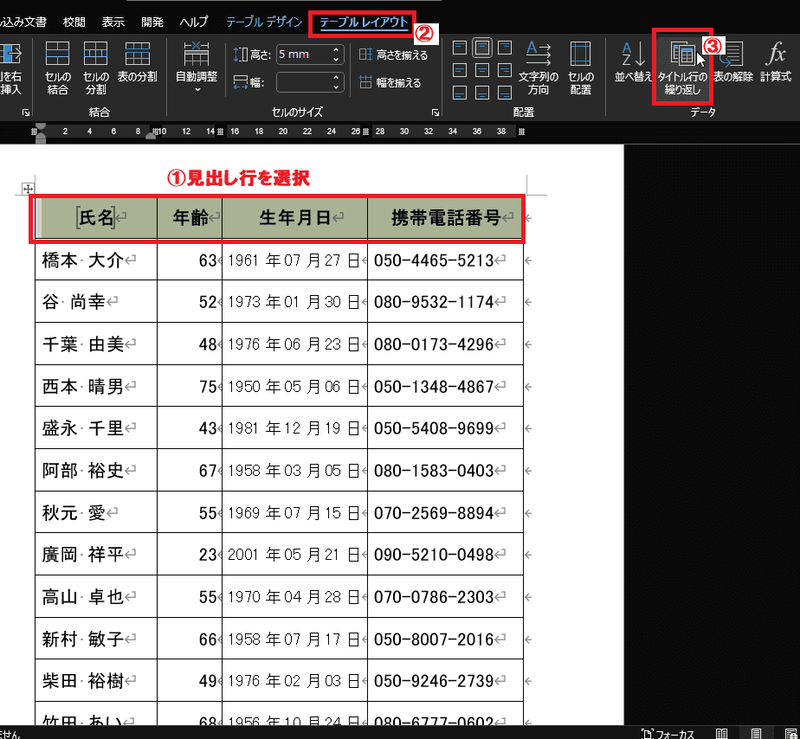Select align center cell alignment

[x=482, y=70]
